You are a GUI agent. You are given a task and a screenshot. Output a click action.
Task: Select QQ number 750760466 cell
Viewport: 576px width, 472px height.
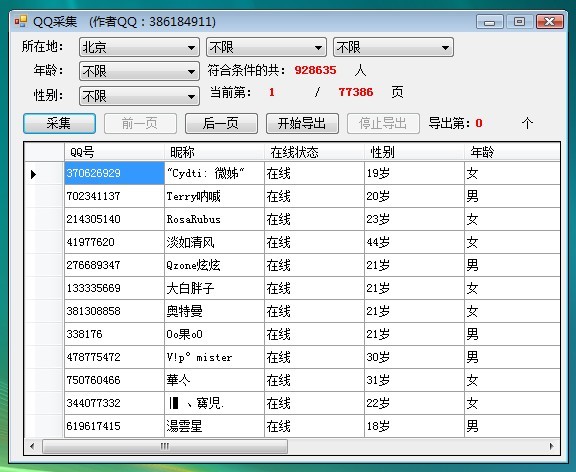(x=114, y=380)
